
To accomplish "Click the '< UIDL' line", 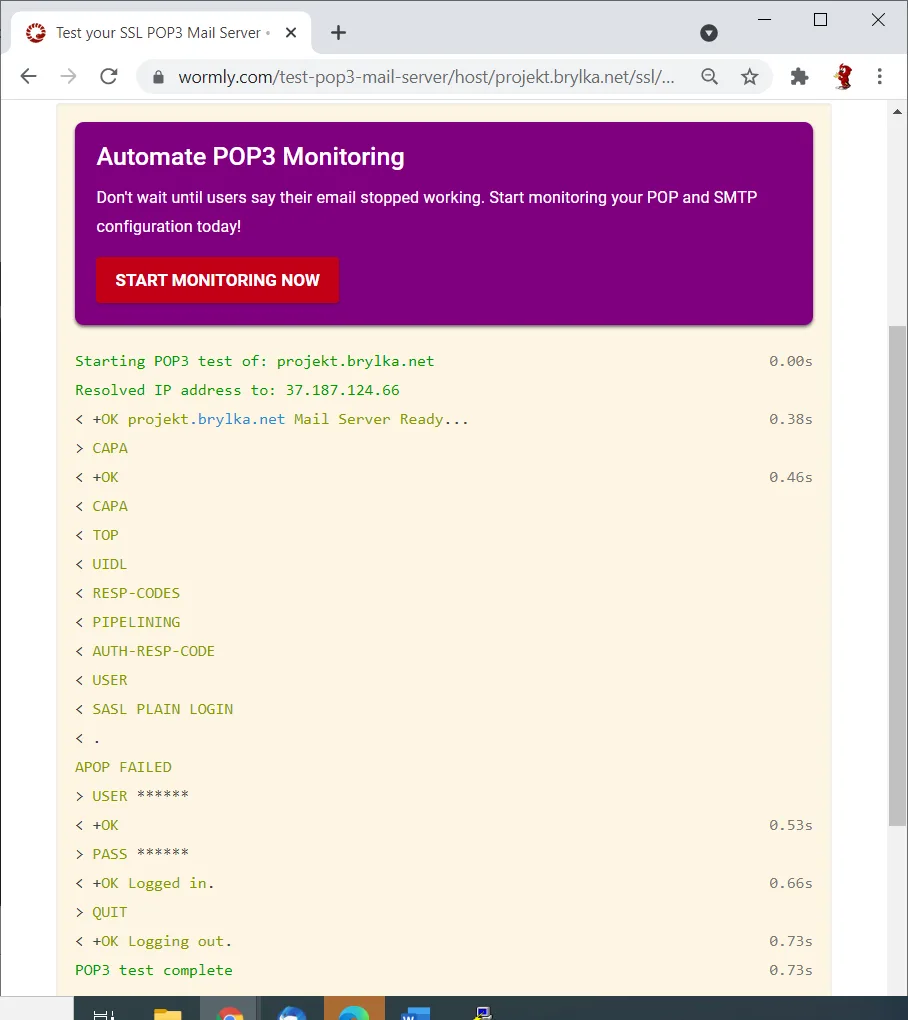I will [x=101, y=565].
